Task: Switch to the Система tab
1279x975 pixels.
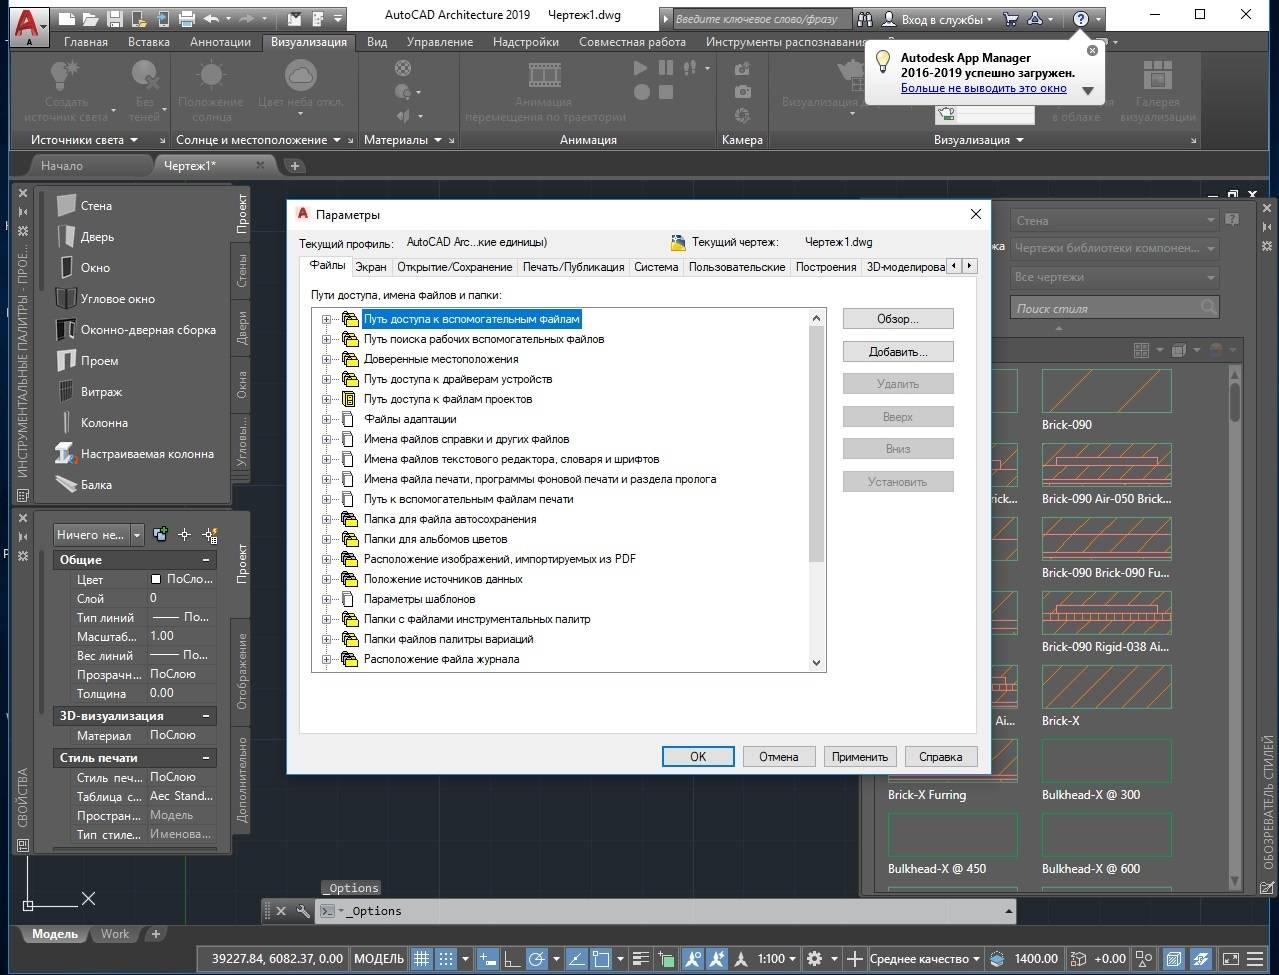Action: click(x=656, y=267)
